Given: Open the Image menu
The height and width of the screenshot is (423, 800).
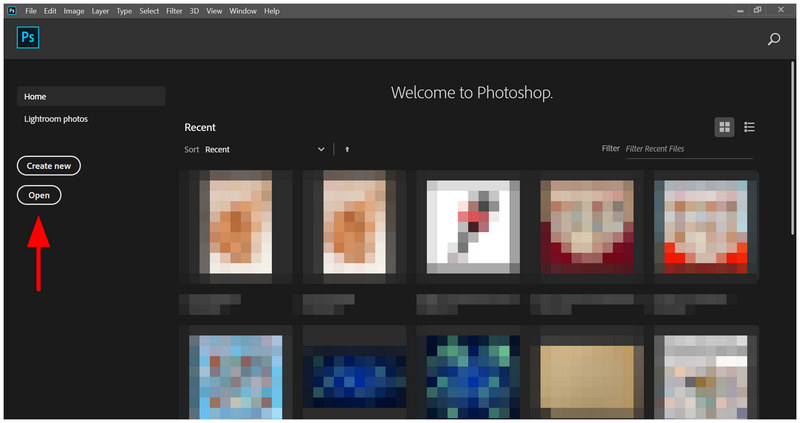Looking at the screenshot, I should coord(74,11).
